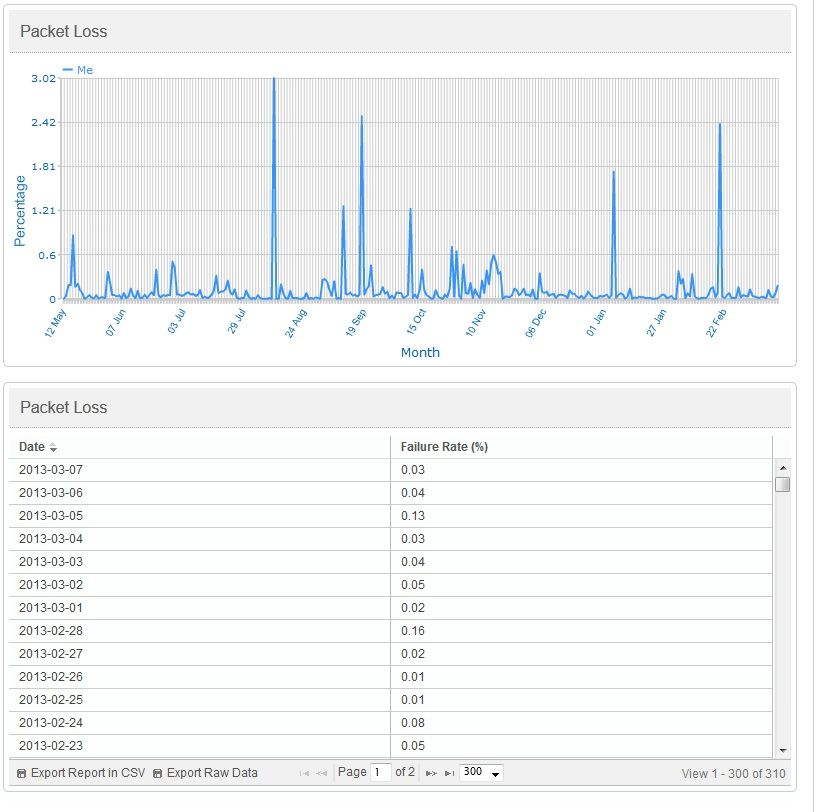
Task: Click table scrollbar down arrow
Action: 783,750
